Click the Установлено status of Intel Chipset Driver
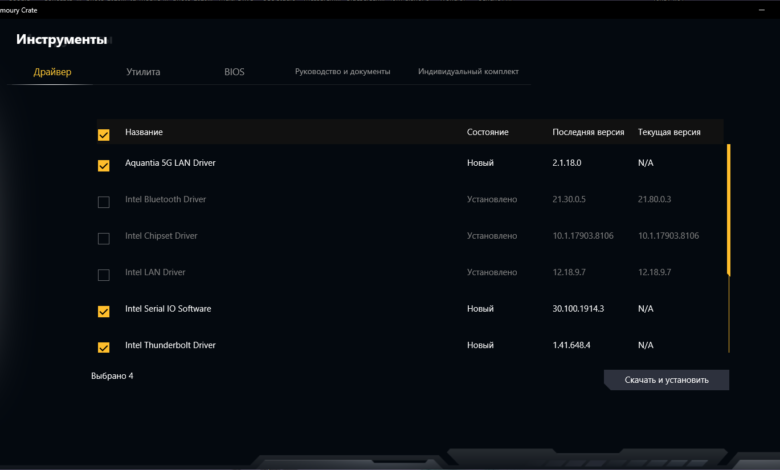780x470 pixels. [492, 236]
